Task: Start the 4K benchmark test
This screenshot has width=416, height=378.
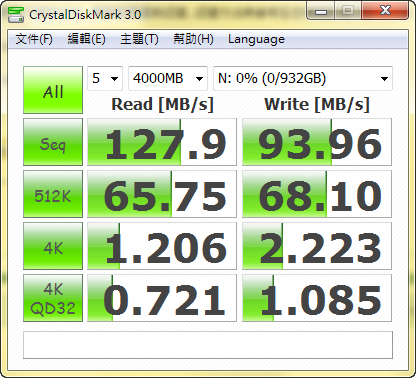Action: pos(53,246)
